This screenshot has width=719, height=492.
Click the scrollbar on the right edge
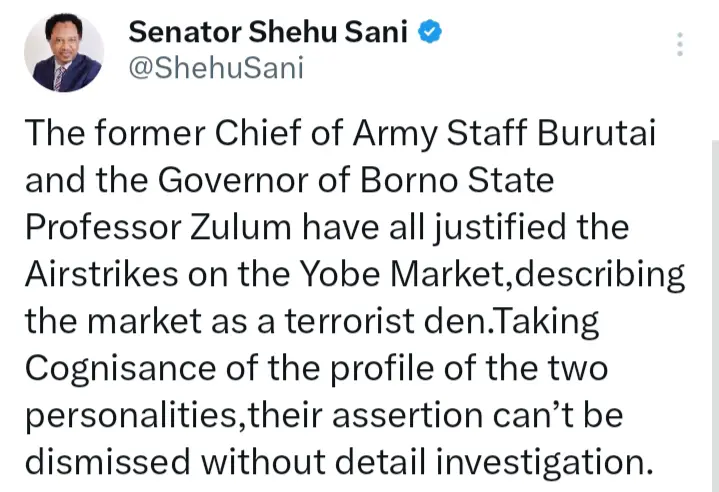(x=713, y=300)
